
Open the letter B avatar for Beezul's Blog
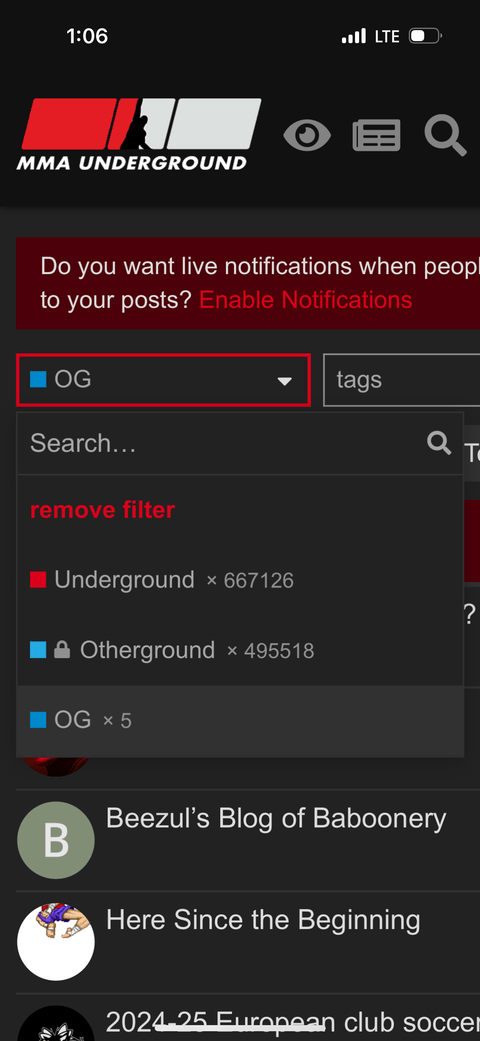tap(56, 840)
